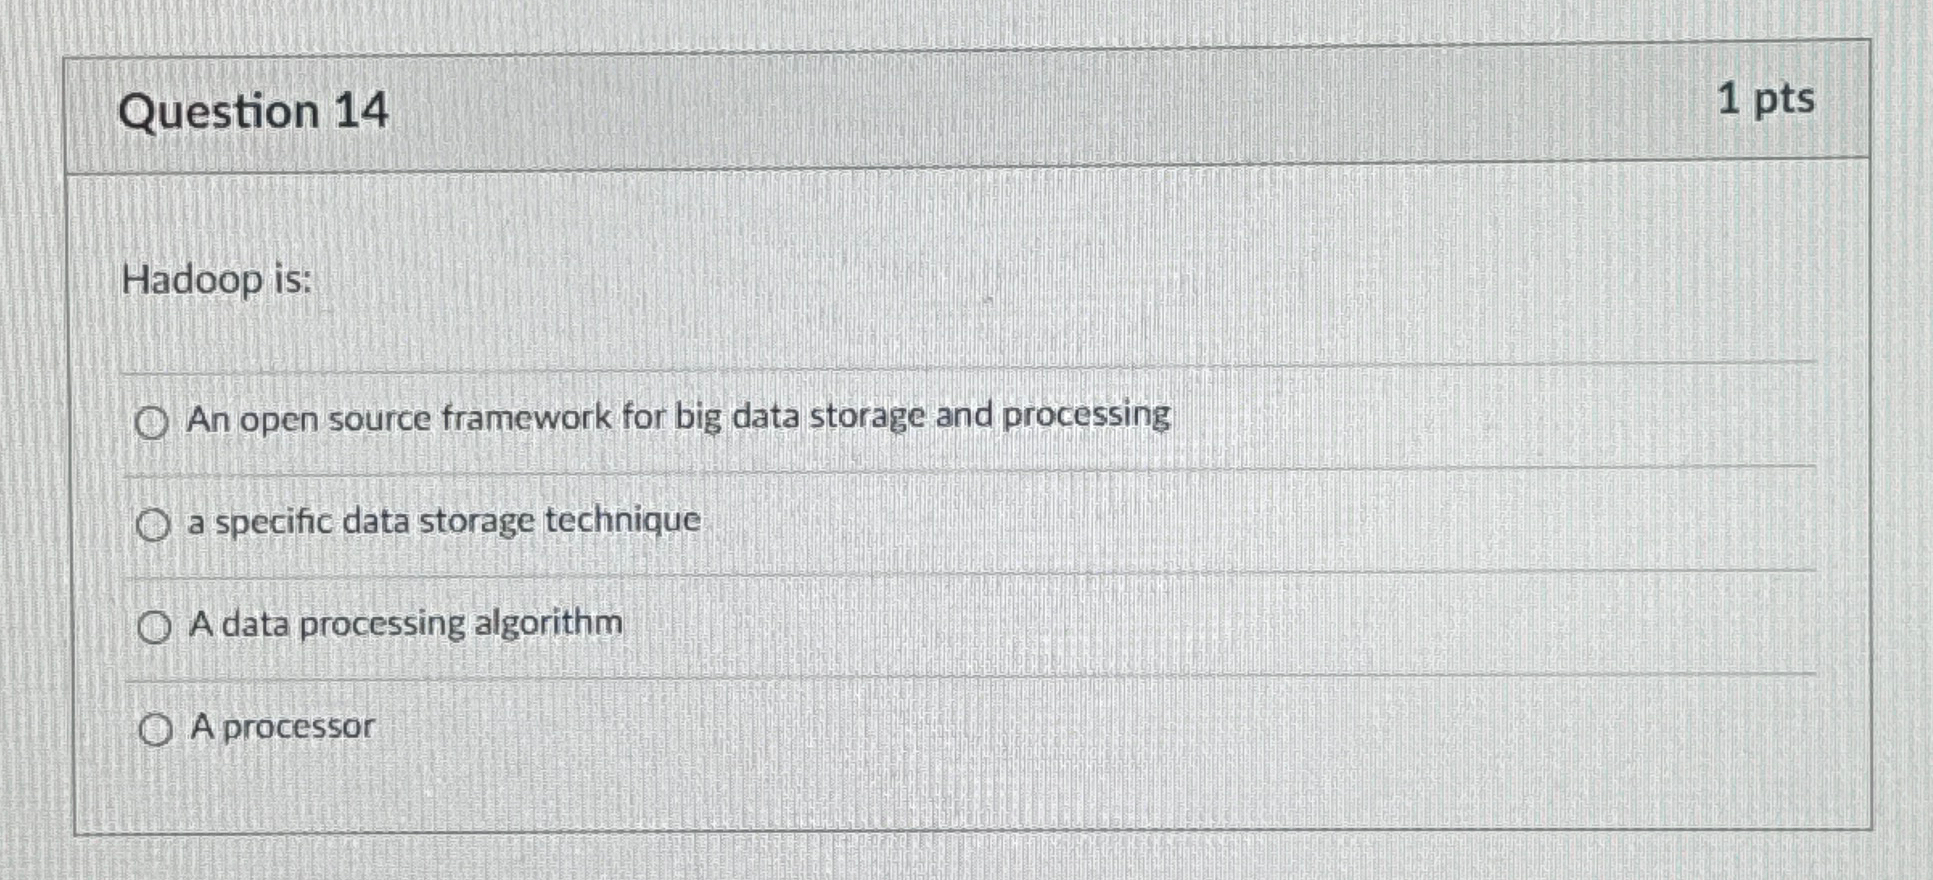Click the 'a specific data storage technique' text
The height and width of the screenshot is (880, 1933).
(443, 520)
